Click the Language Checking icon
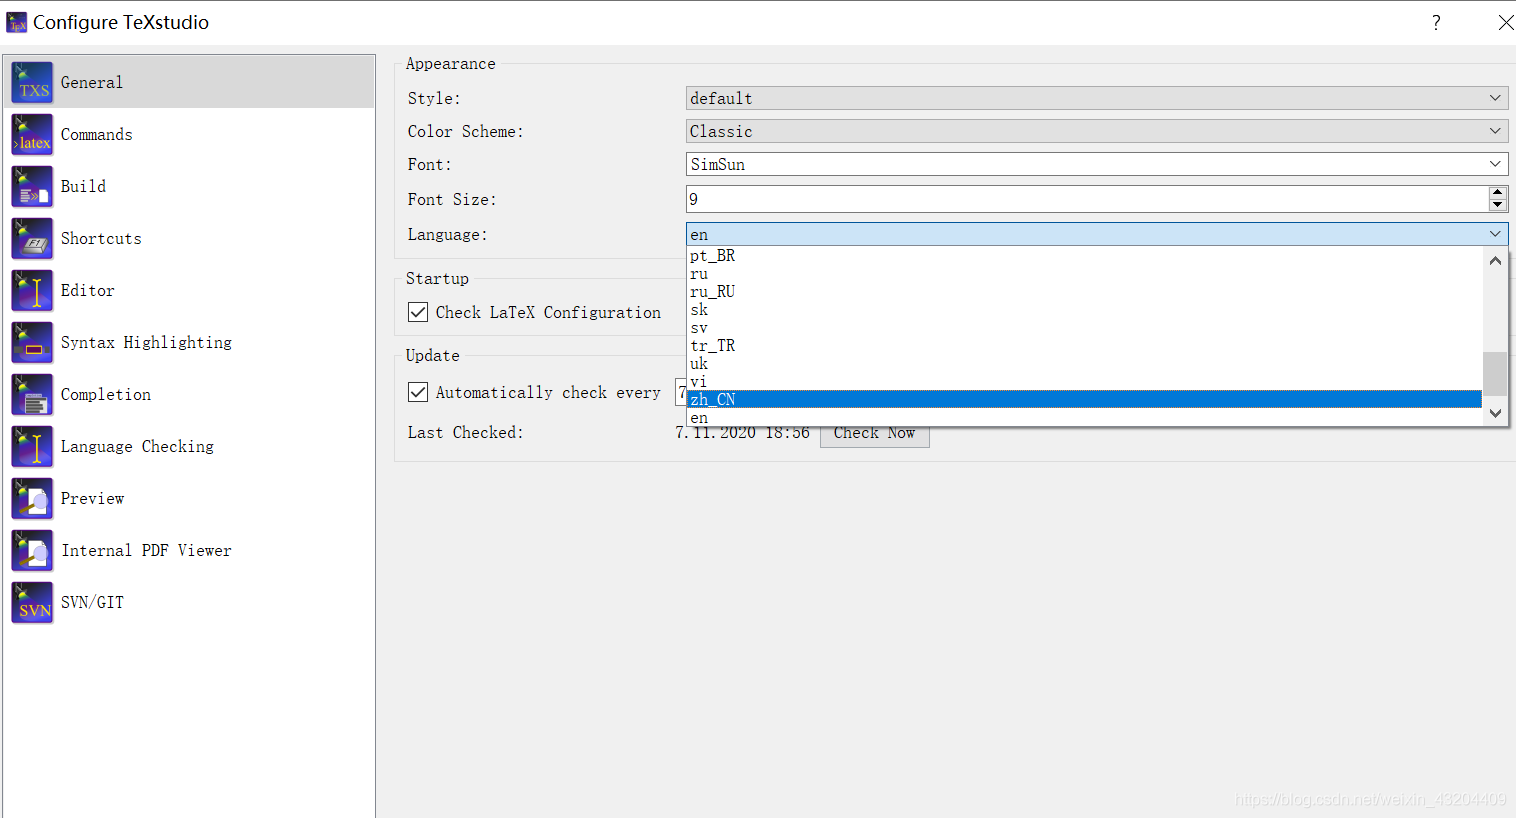 click(32, 446)
